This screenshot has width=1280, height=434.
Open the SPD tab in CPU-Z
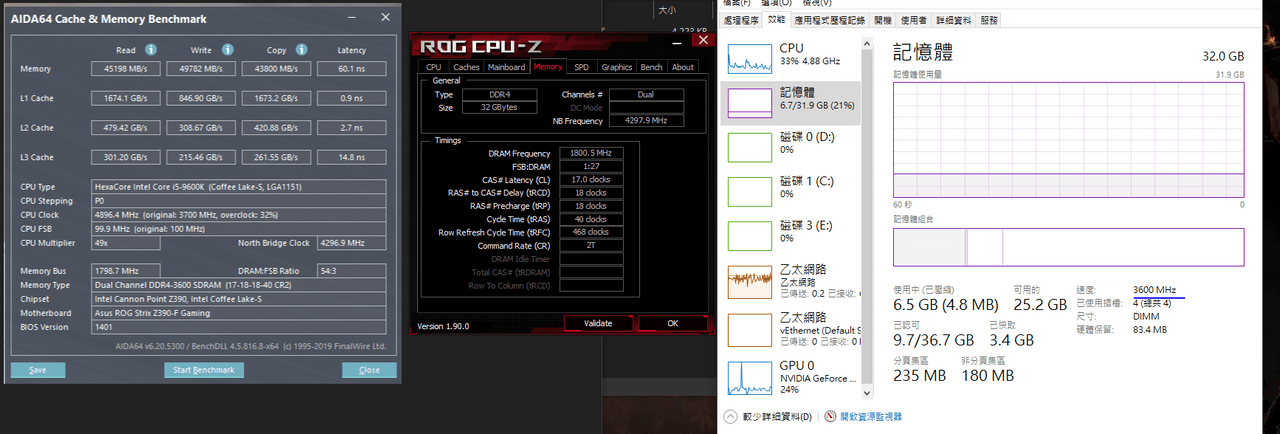[x=582, y=67]
